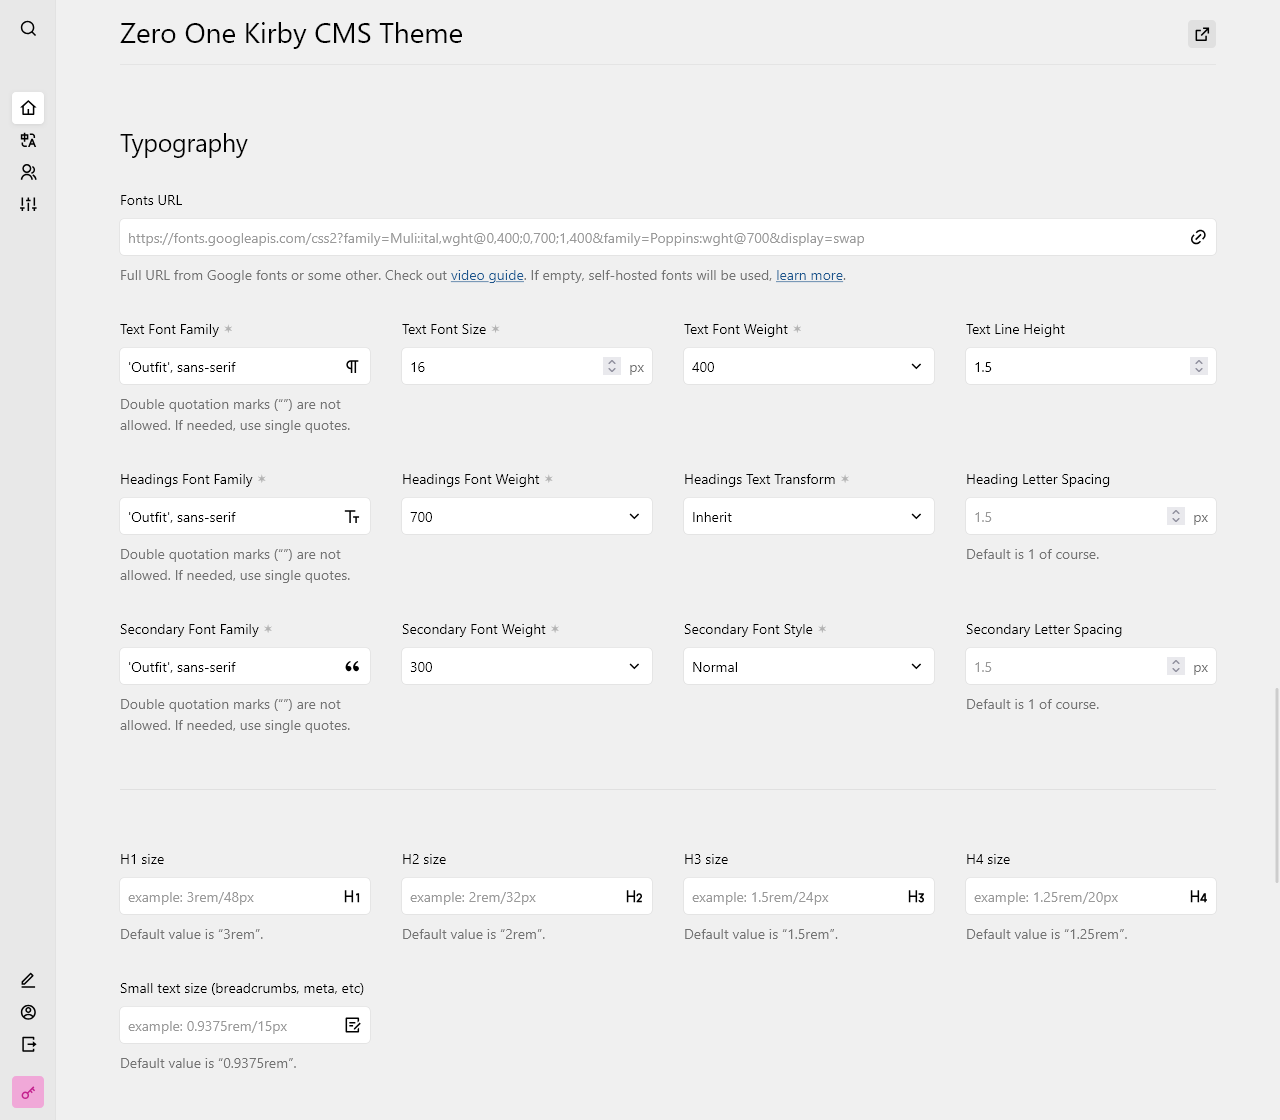Click the pink key license icon

(28, 1092)
